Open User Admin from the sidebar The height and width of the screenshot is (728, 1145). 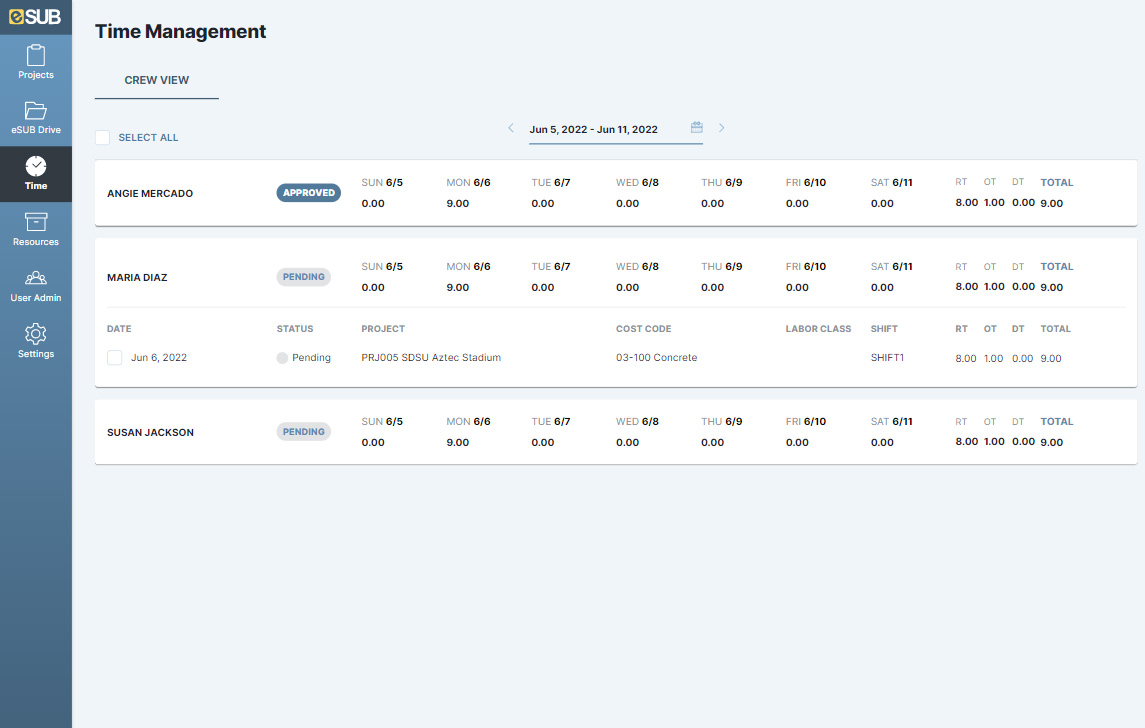35,286
